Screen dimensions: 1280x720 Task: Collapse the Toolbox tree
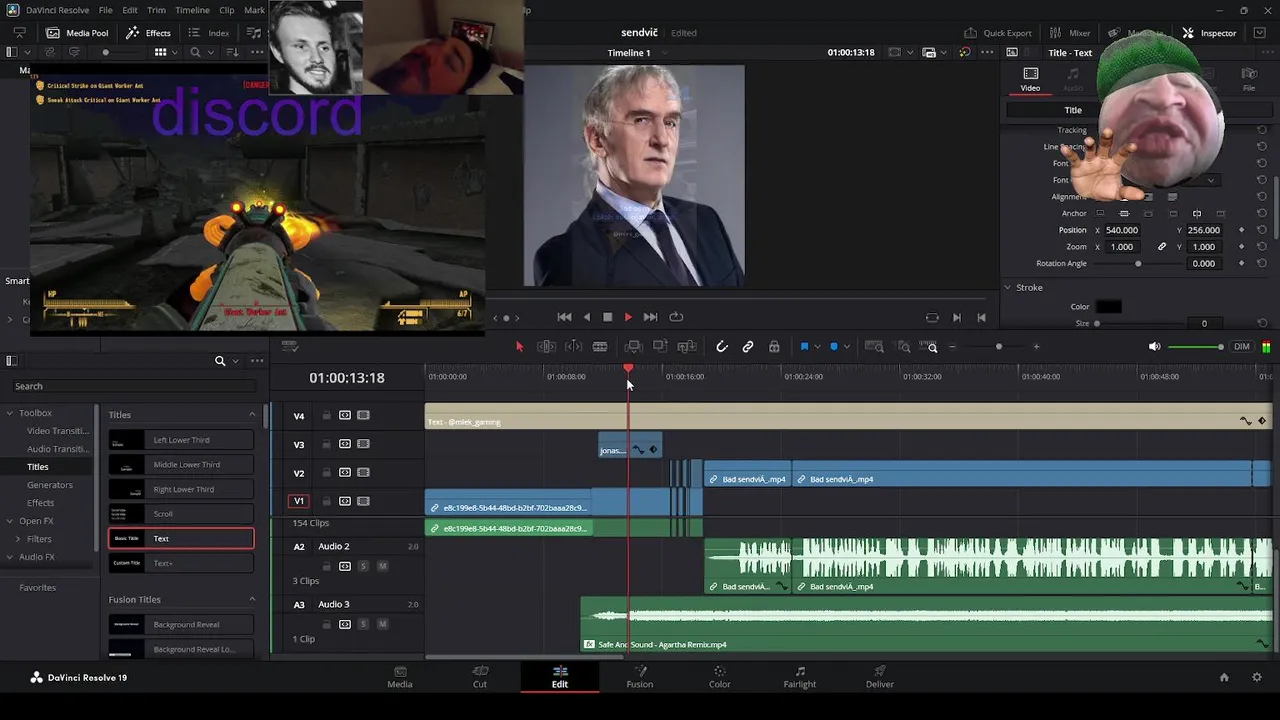click(10, 413)
